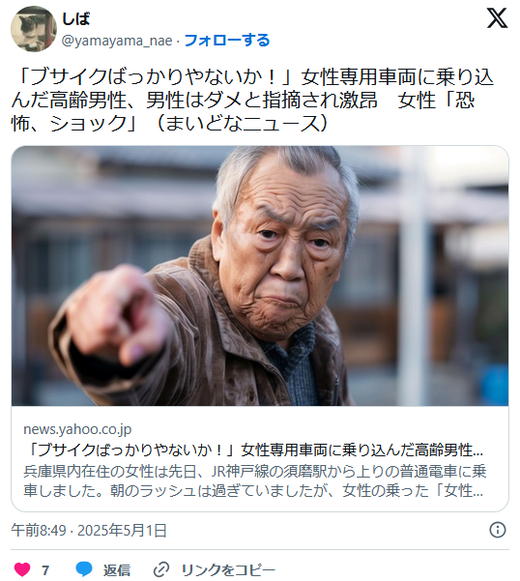Copy the link via リンクをコピー
The height and width of the screenshot is (581, 520).
point(228,570)
